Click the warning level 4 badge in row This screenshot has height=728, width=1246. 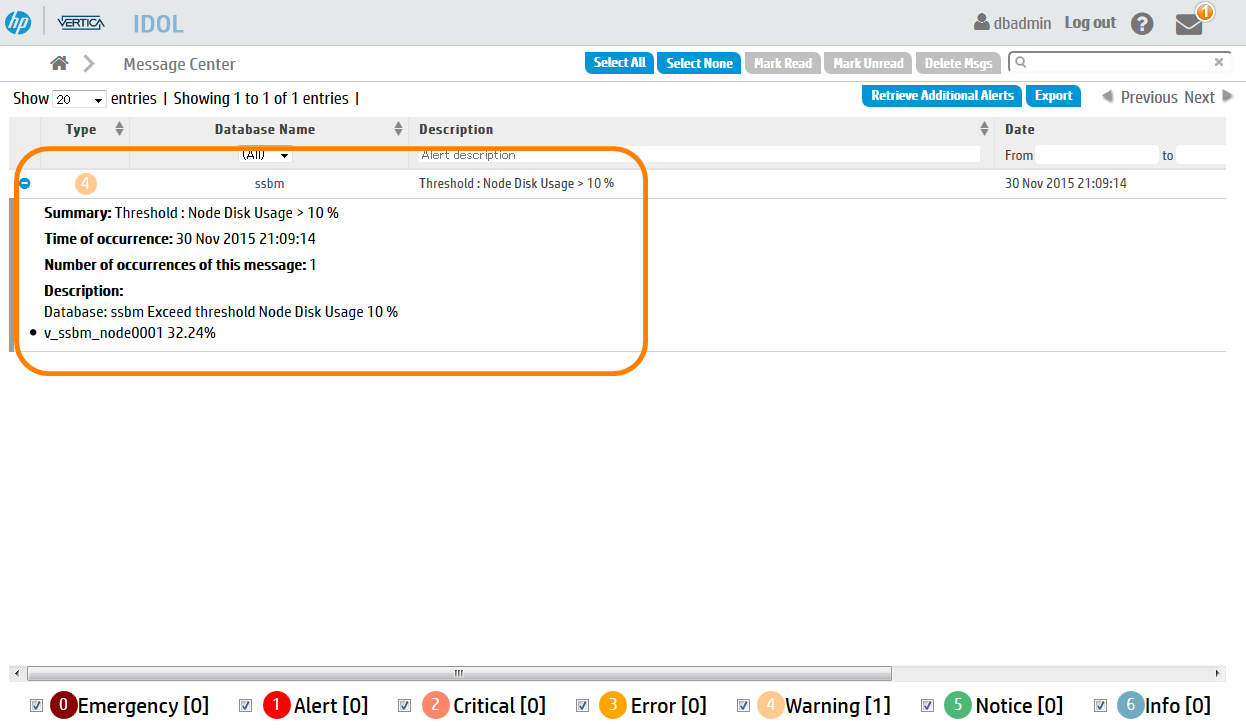86,184
